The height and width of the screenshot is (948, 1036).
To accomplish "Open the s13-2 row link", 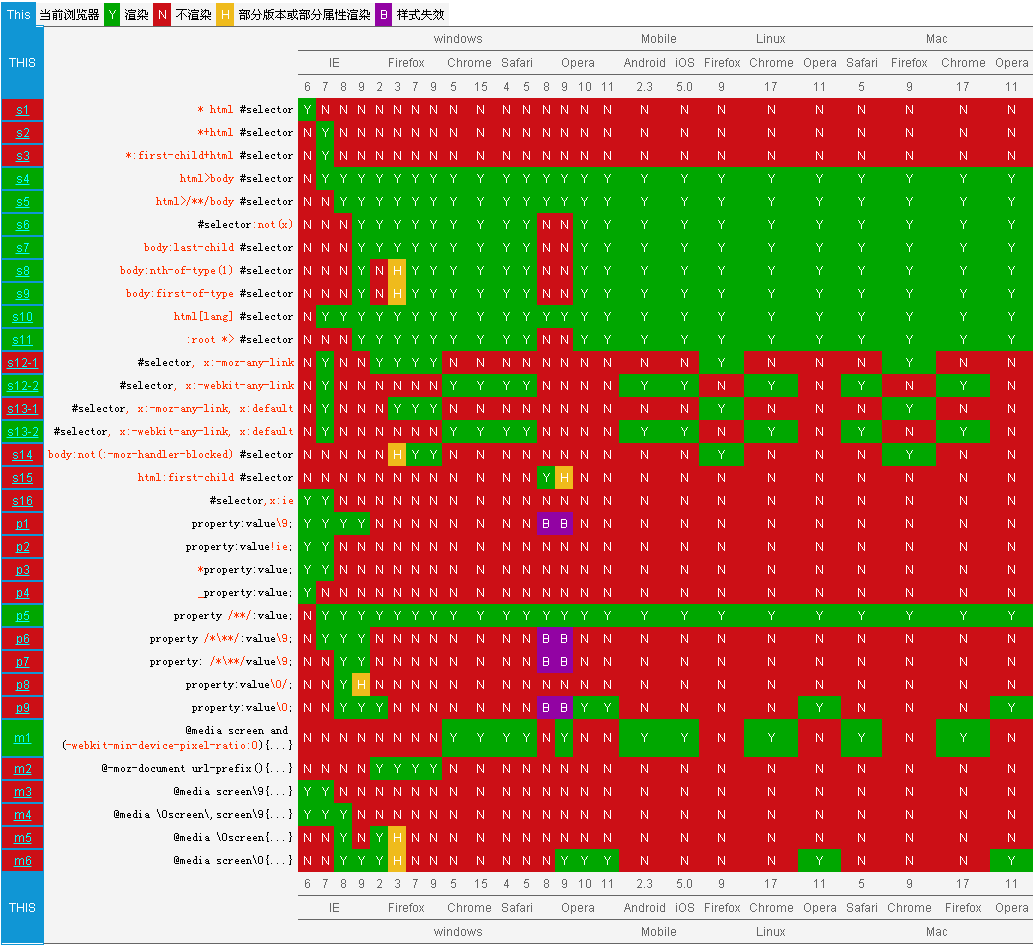I will (22, 431).
